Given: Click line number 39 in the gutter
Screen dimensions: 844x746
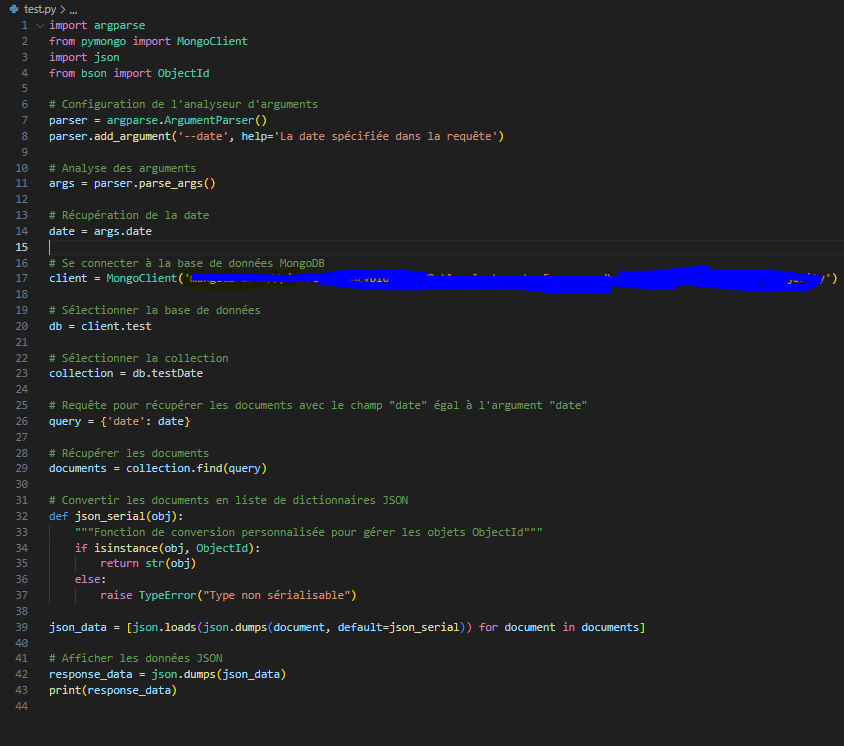Looking at the screenshot, I should pyautogui.click(x=21, y=627).
